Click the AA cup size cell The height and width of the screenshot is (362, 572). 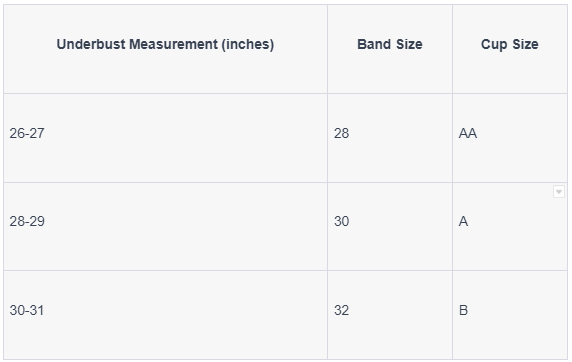pos(510,138)
